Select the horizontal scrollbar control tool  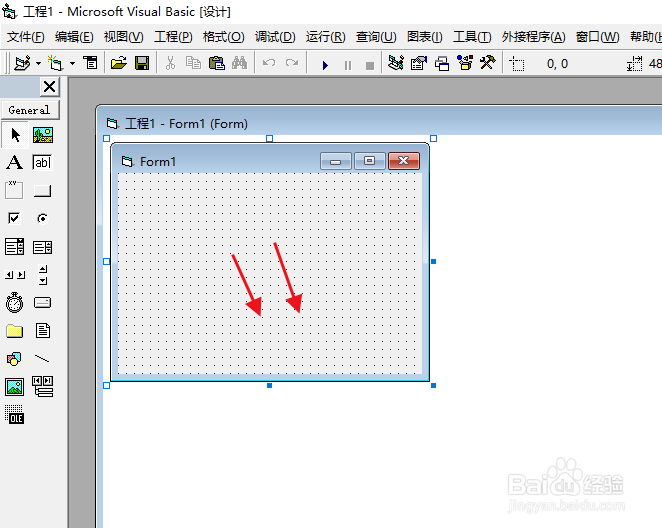click(14, 275)
